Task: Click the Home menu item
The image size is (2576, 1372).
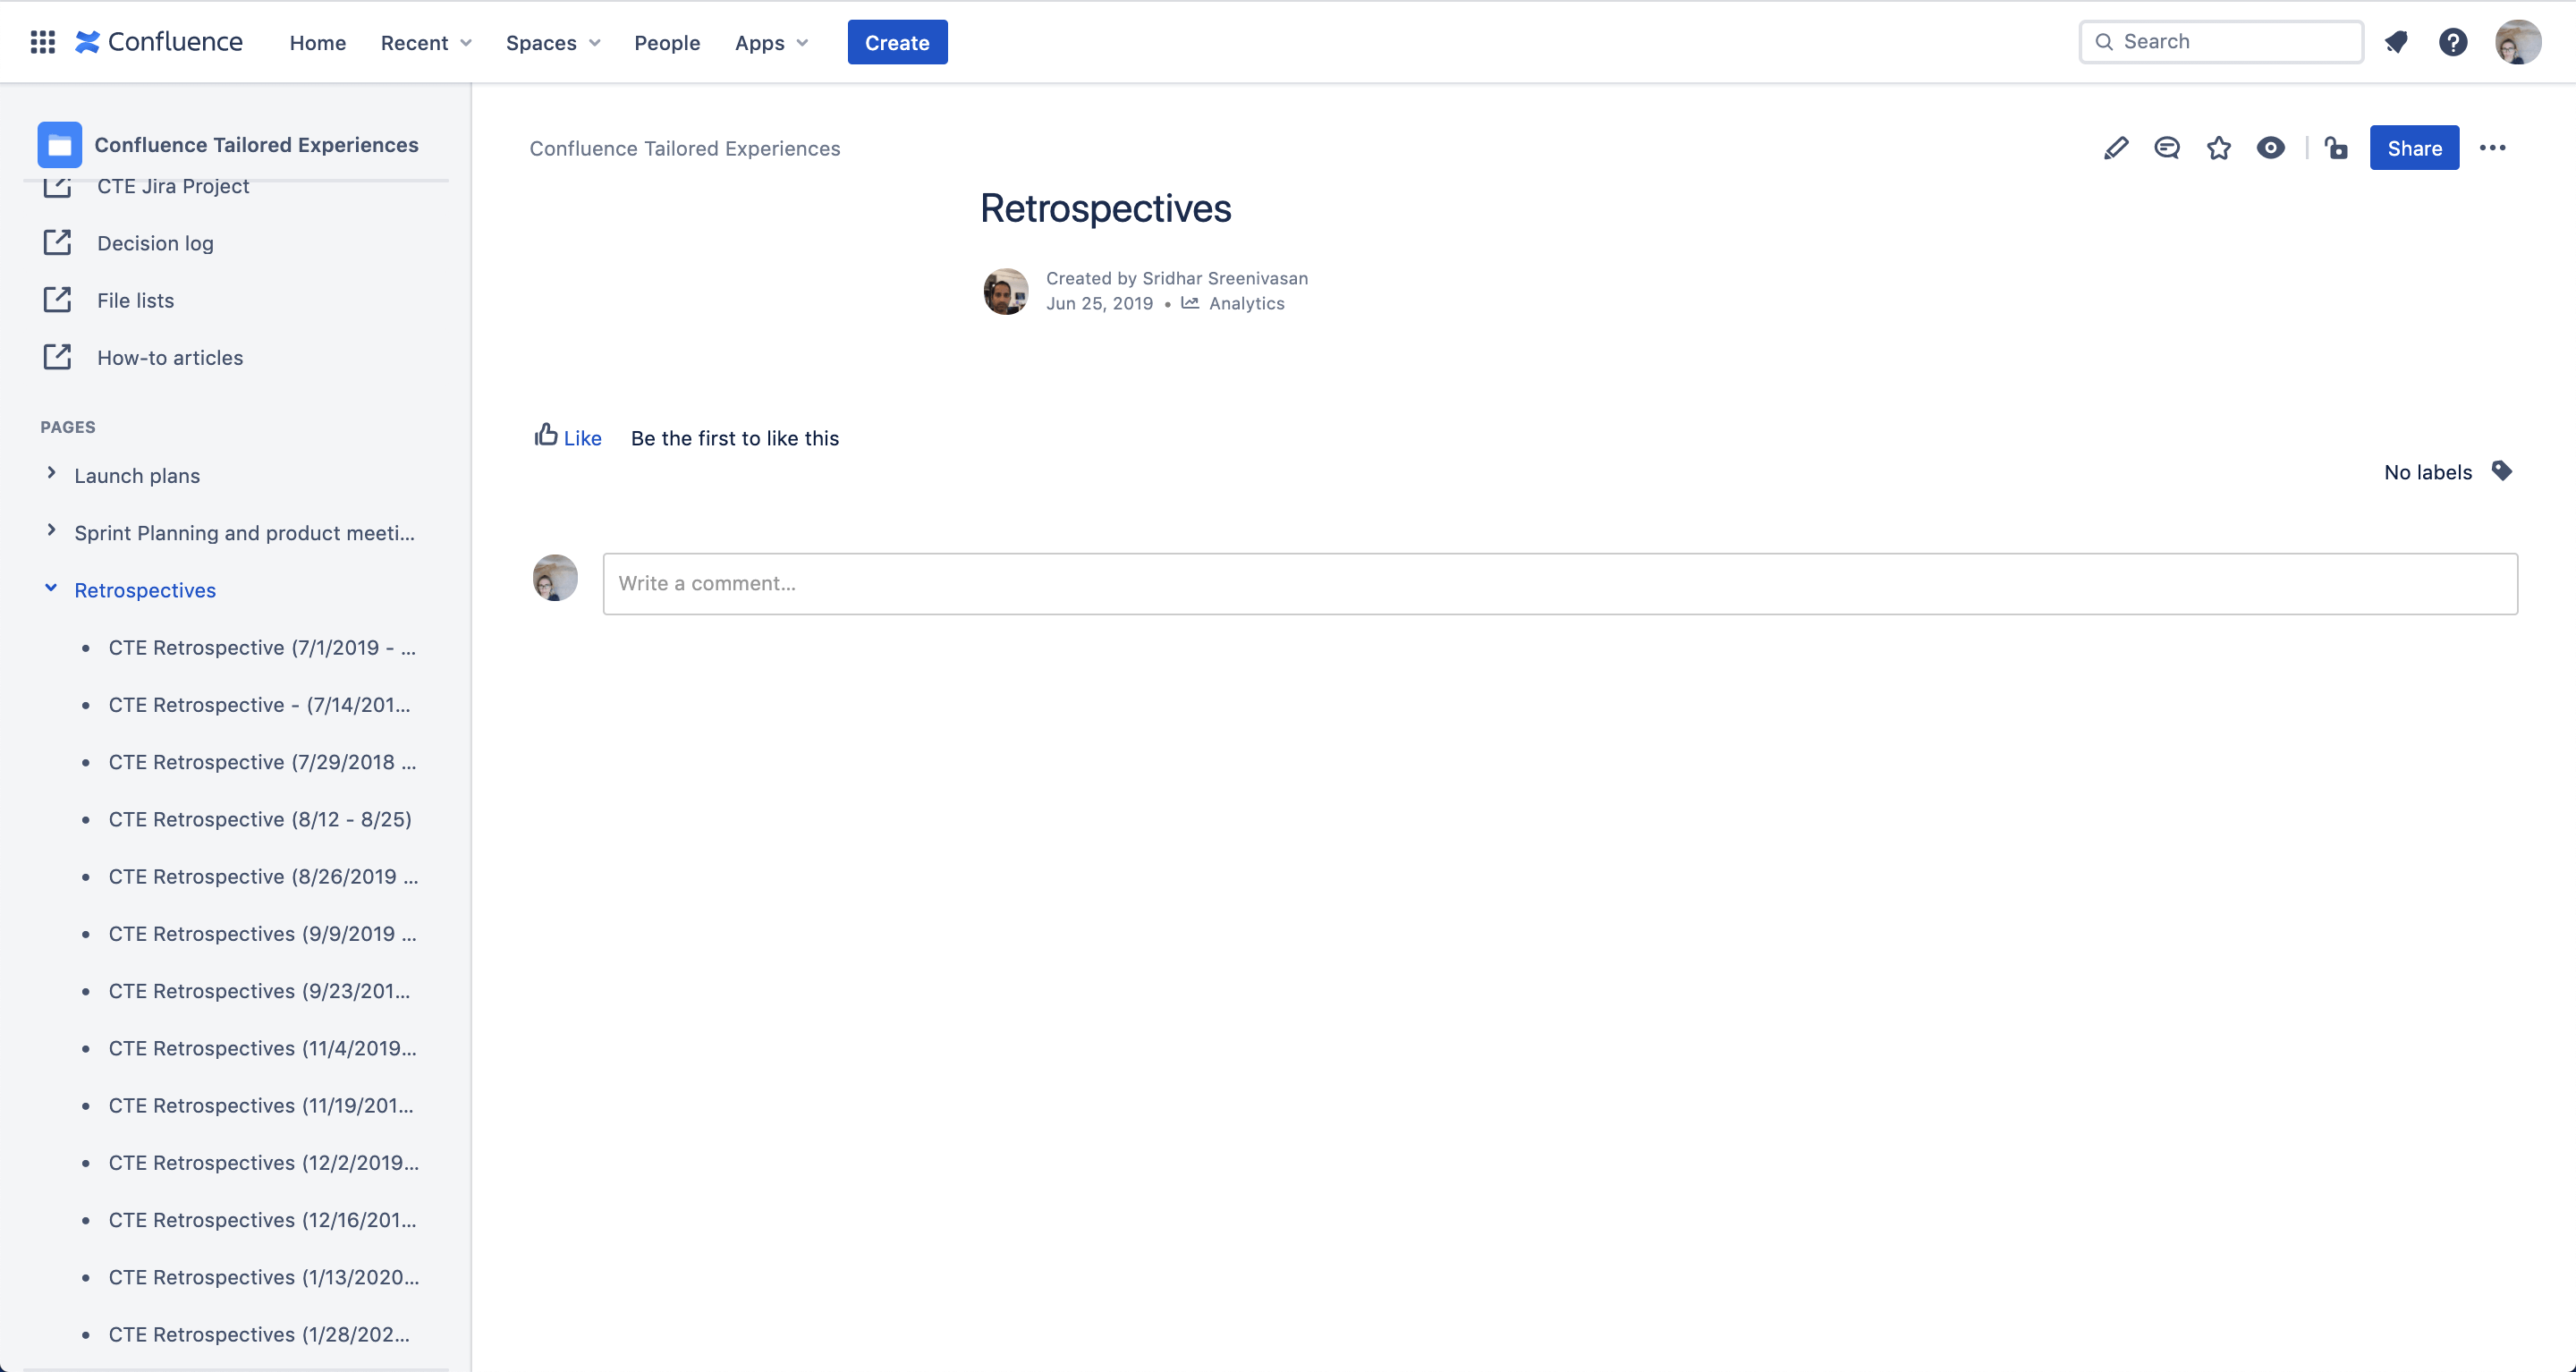Action: (x=317, y=41)
